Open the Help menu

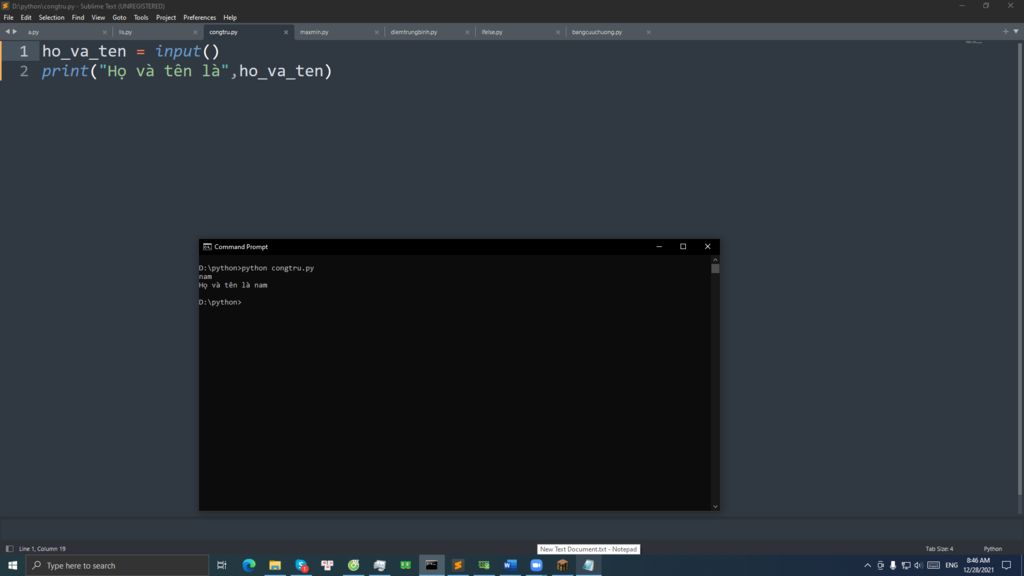(x=230, y=18)
